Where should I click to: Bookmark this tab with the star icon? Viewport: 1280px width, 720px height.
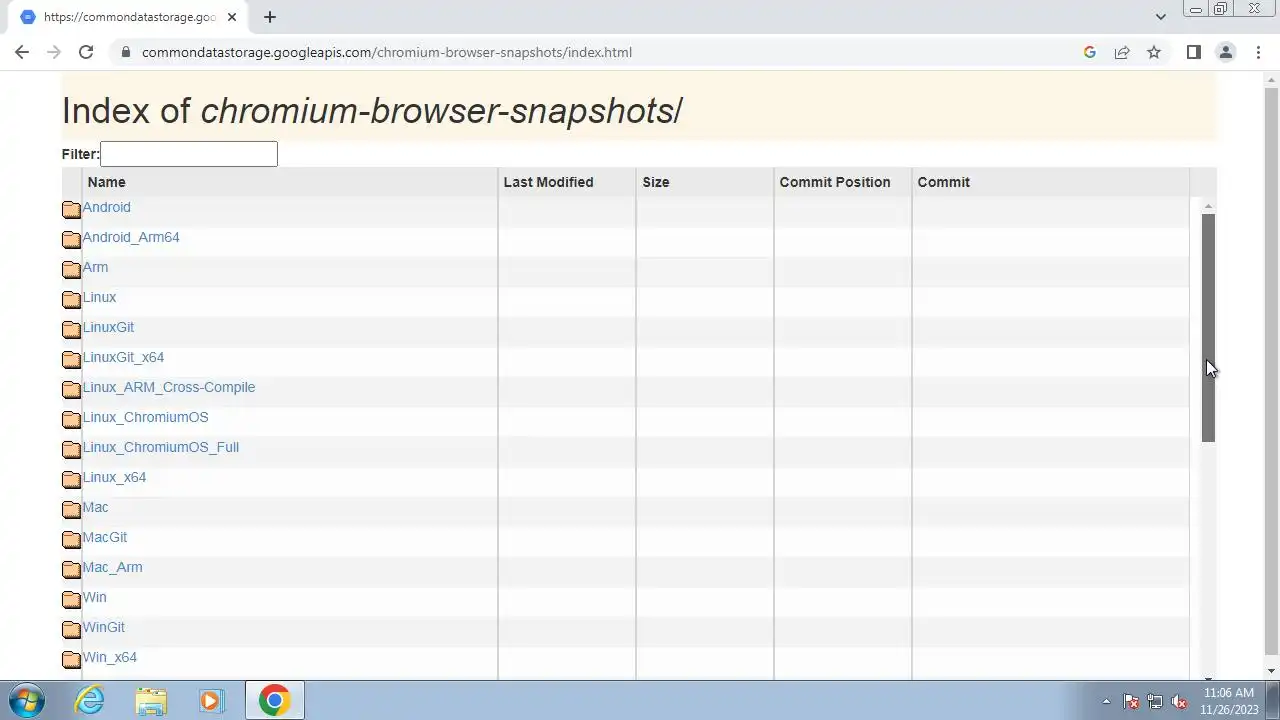(x=1154, y=52)
